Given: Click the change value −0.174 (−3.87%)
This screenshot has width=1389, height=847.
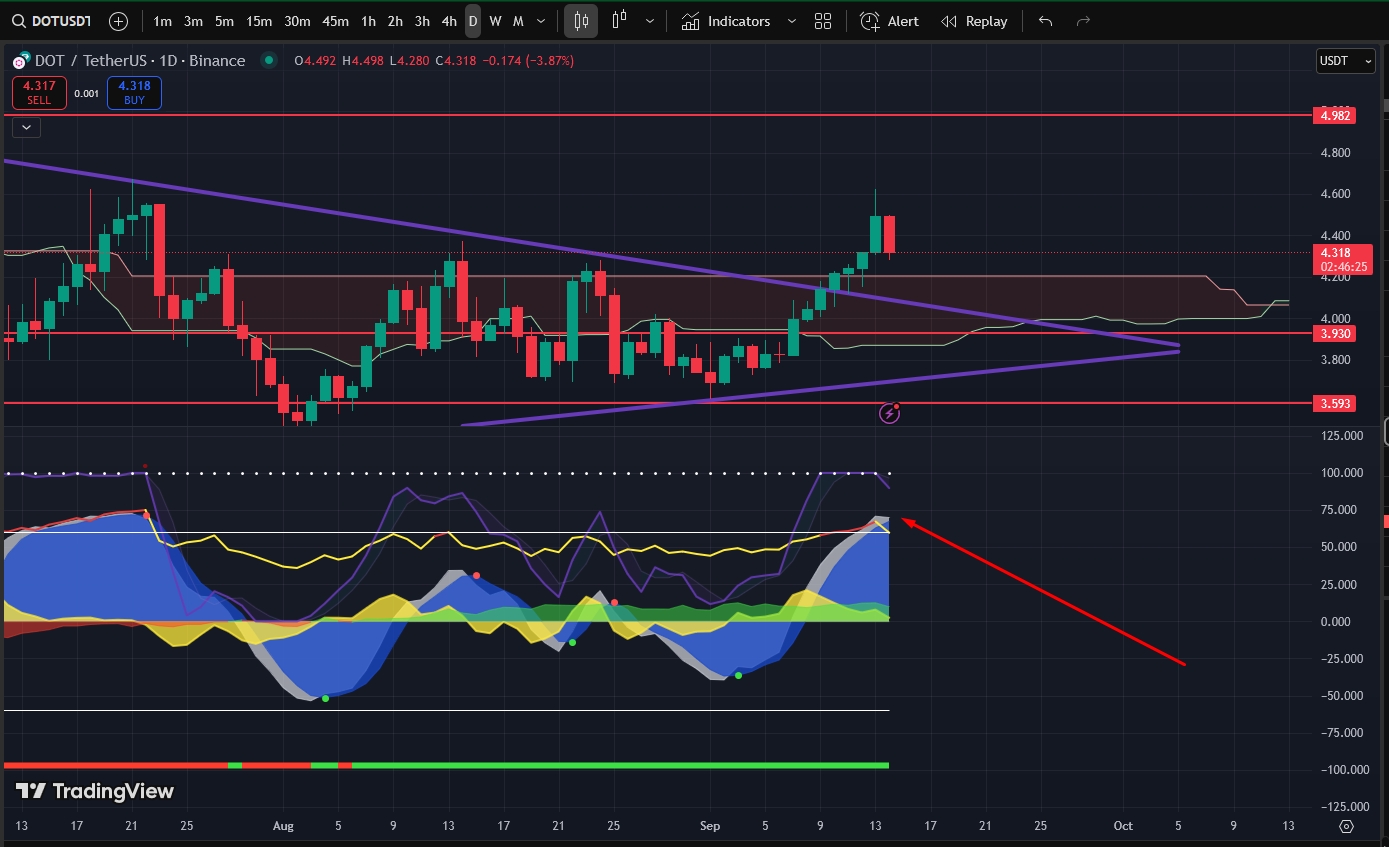Looking at the screenshot, I should [528, 60].
